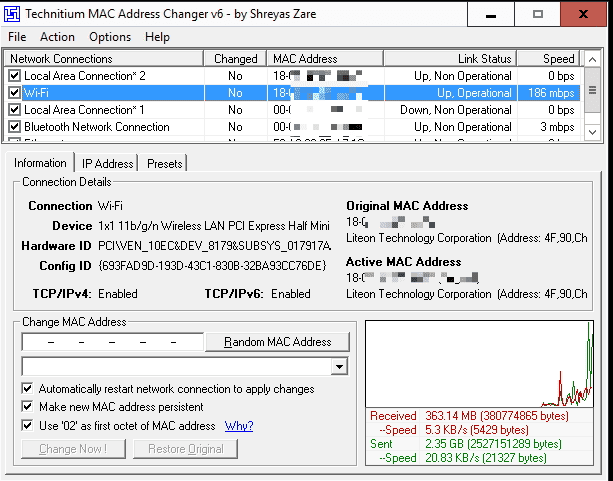
Task: Open the Action menu
Action: [x=57, y=37]
